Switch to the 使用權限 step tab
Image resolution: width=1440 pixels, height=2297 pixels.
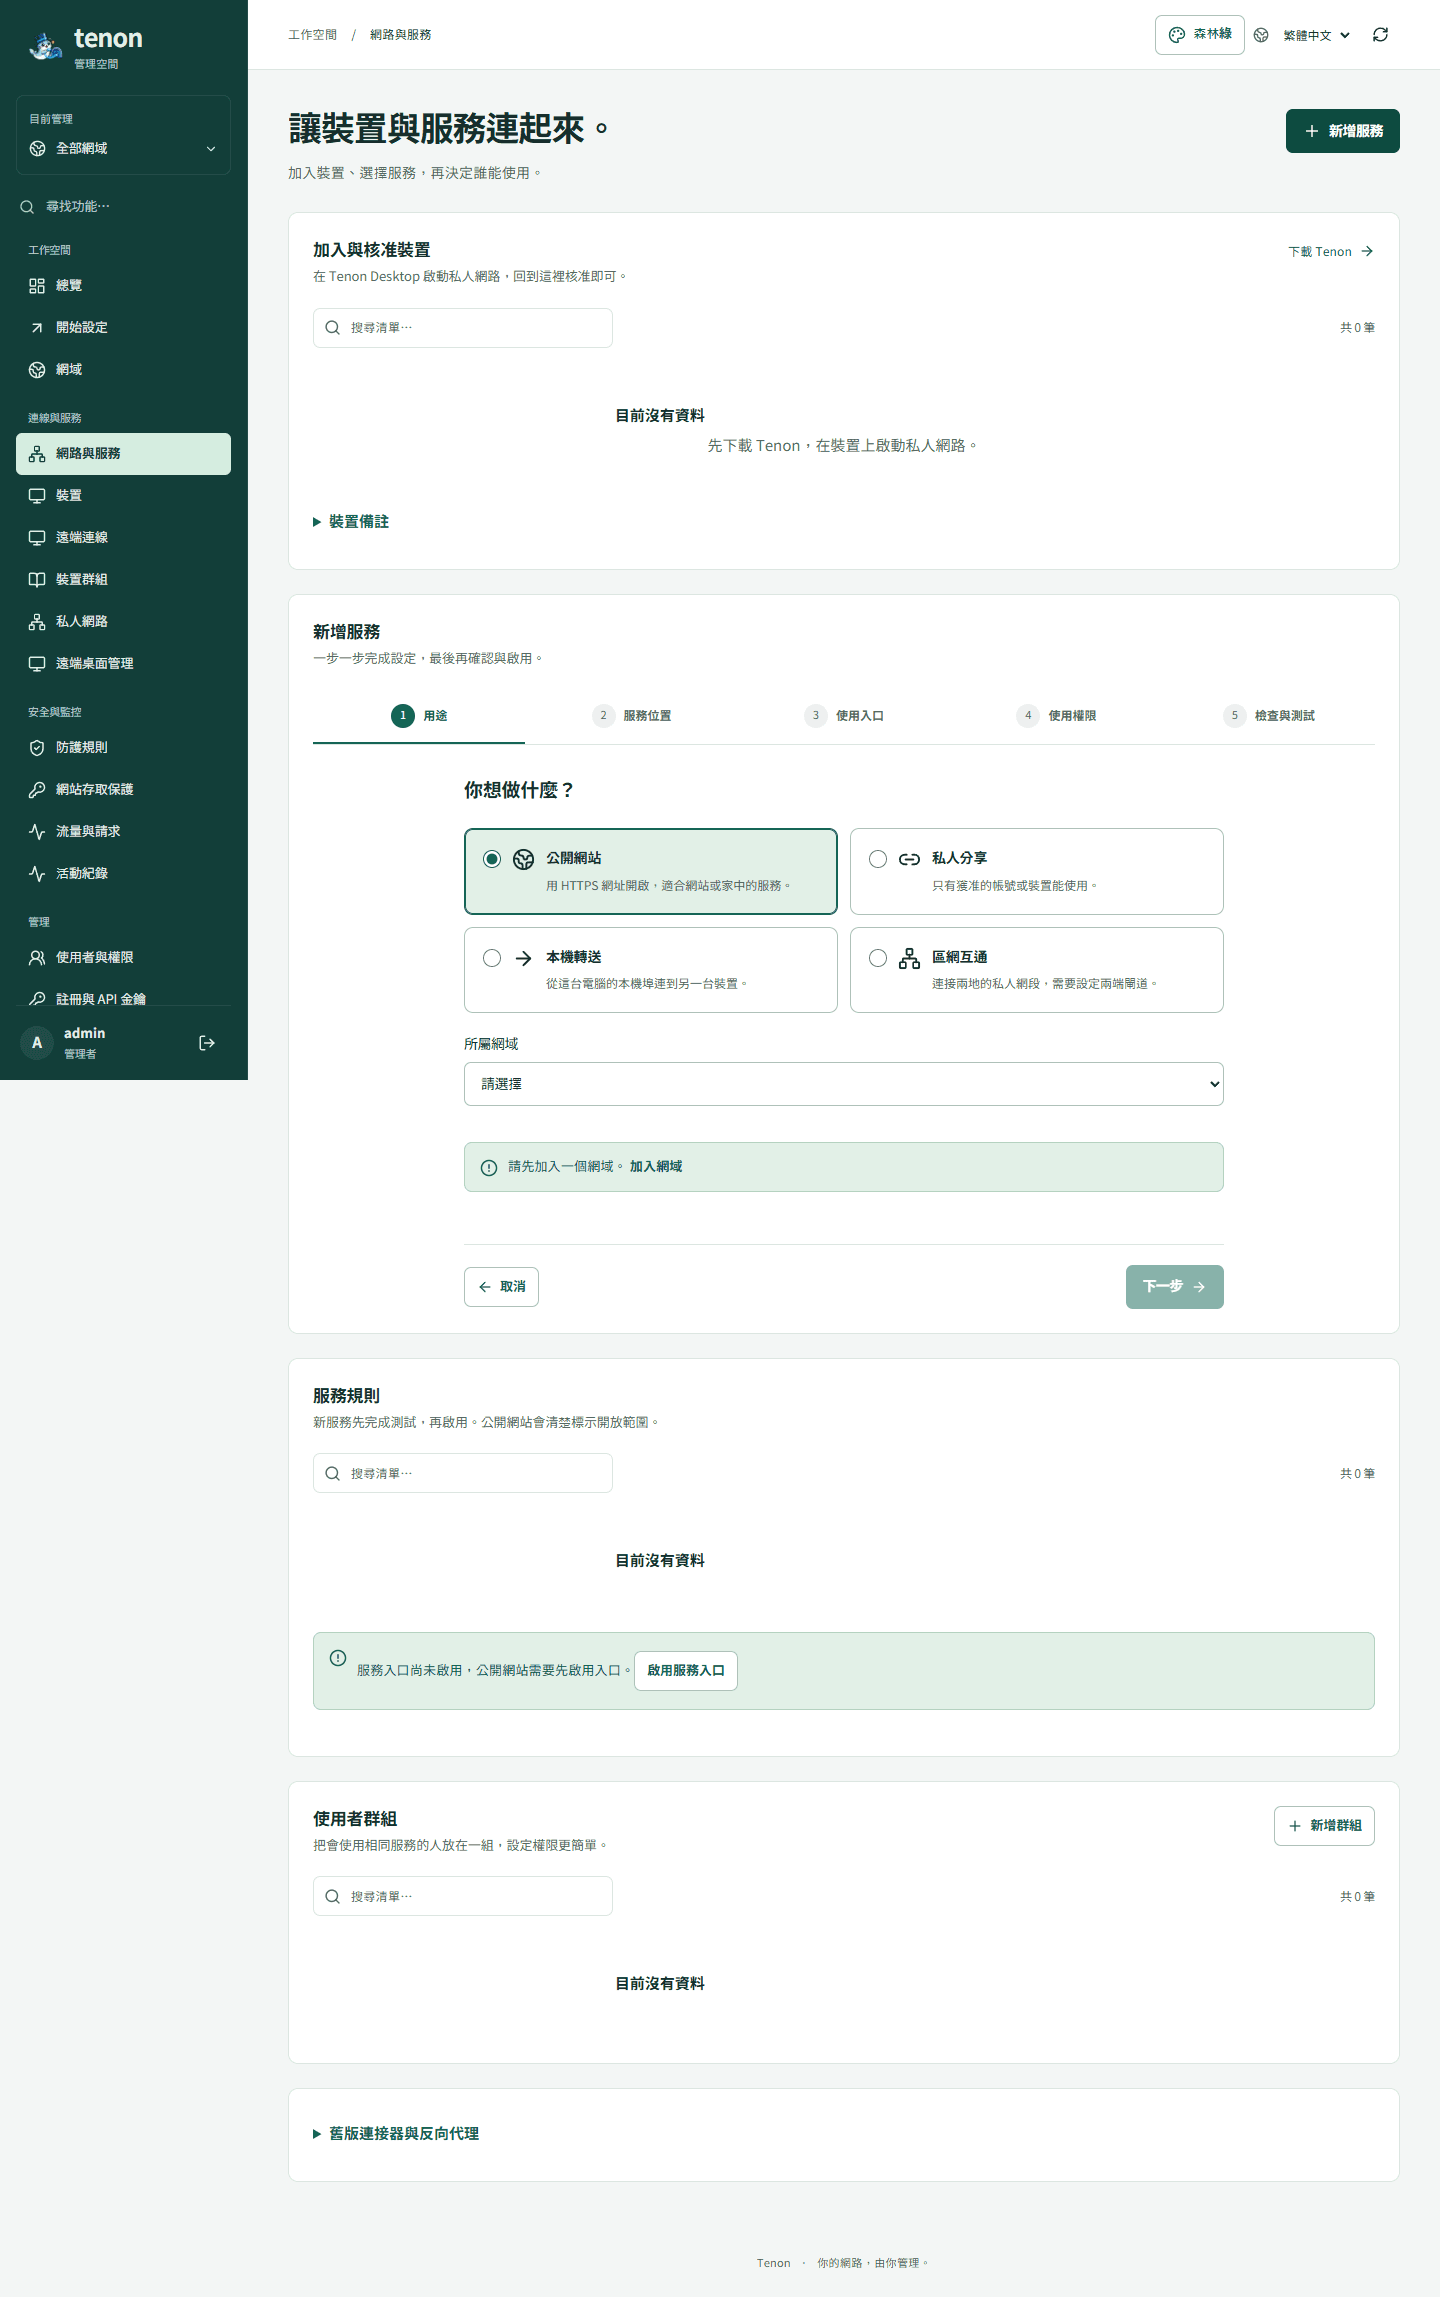click(x=1056, y=716)
